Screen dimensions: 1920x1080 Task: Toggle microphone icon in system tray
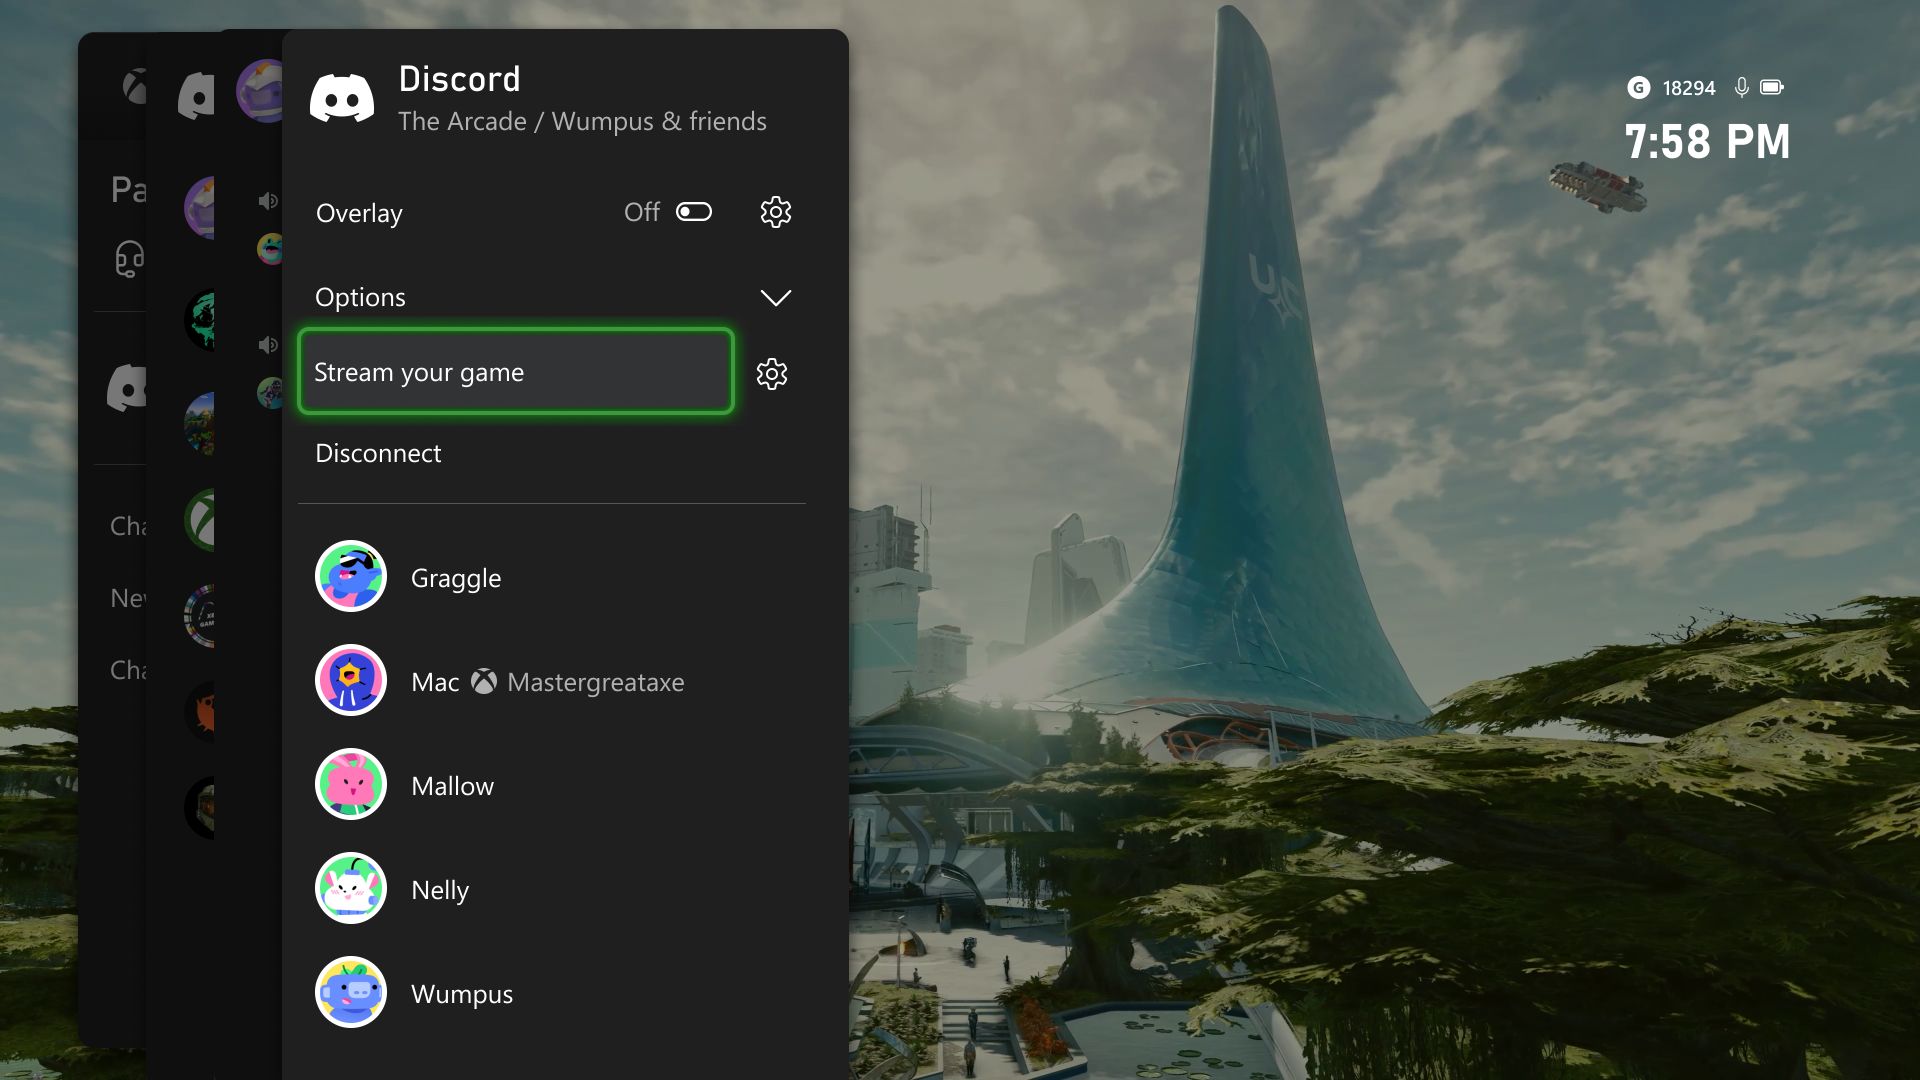point(1743,86)
